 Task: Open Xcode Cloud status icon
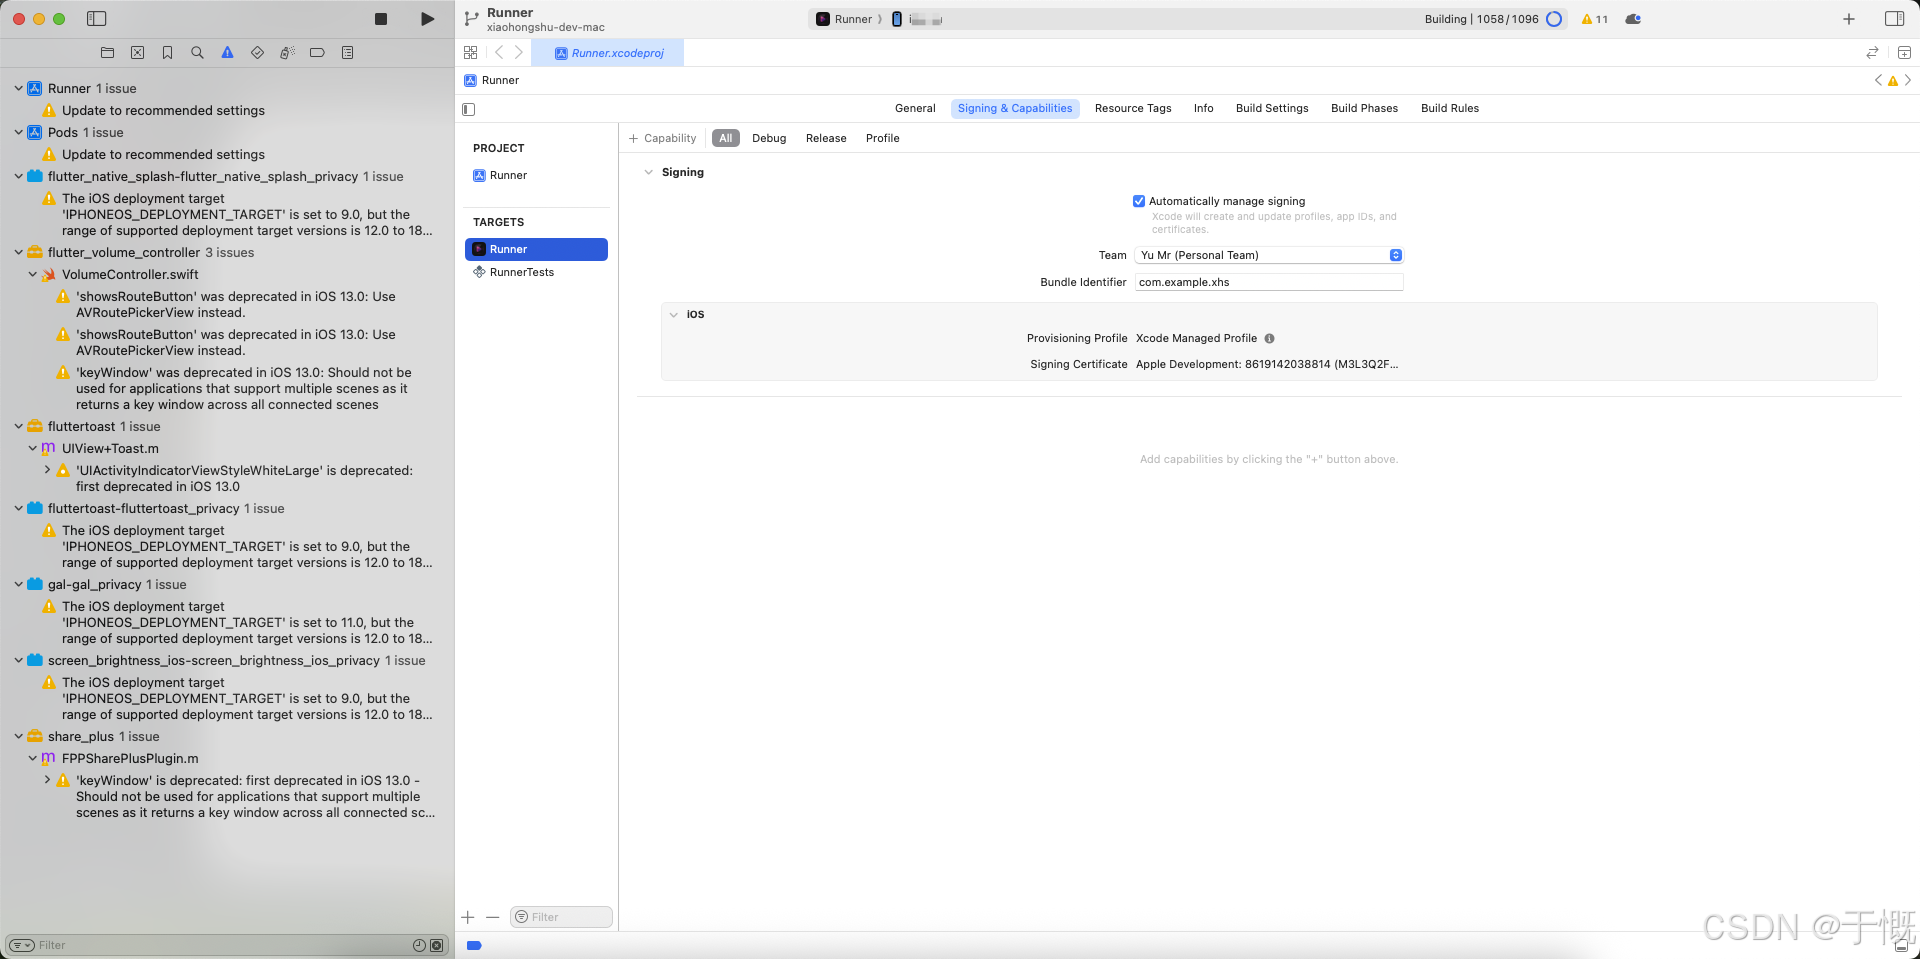tap(1633, 19)
